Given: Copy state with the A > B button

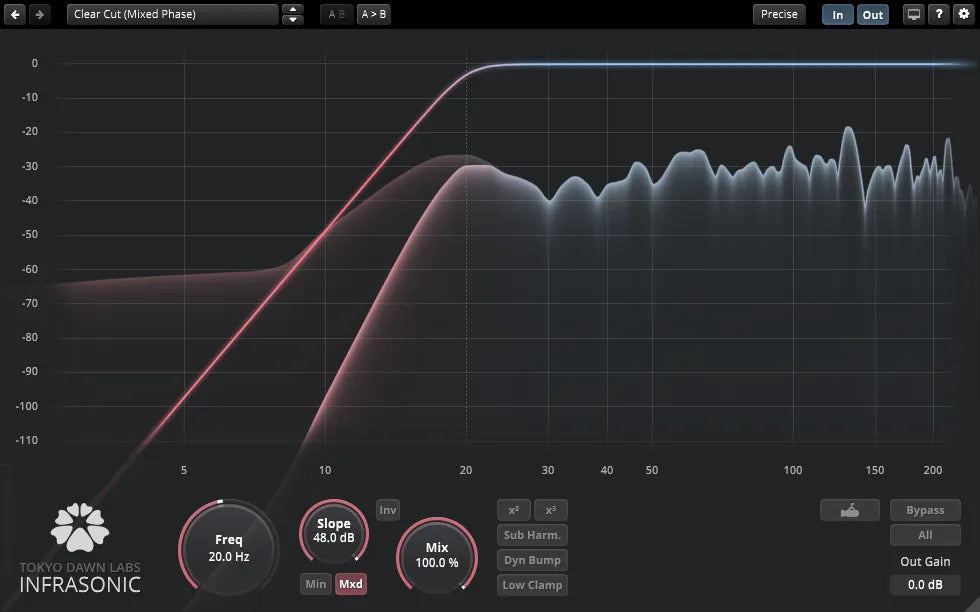Looking at the screenshot, I should tap(374, 14).
